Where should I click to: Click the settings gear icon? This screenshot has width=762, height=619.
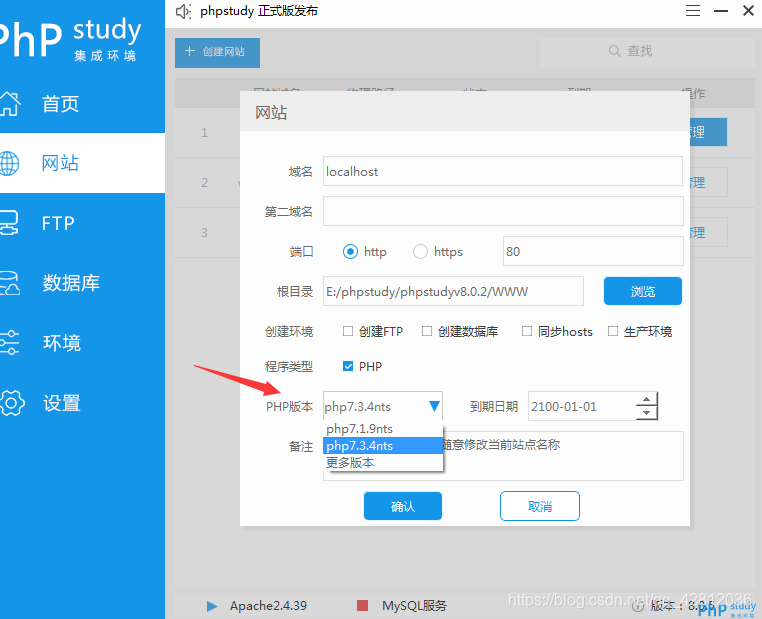coord(11,403)
